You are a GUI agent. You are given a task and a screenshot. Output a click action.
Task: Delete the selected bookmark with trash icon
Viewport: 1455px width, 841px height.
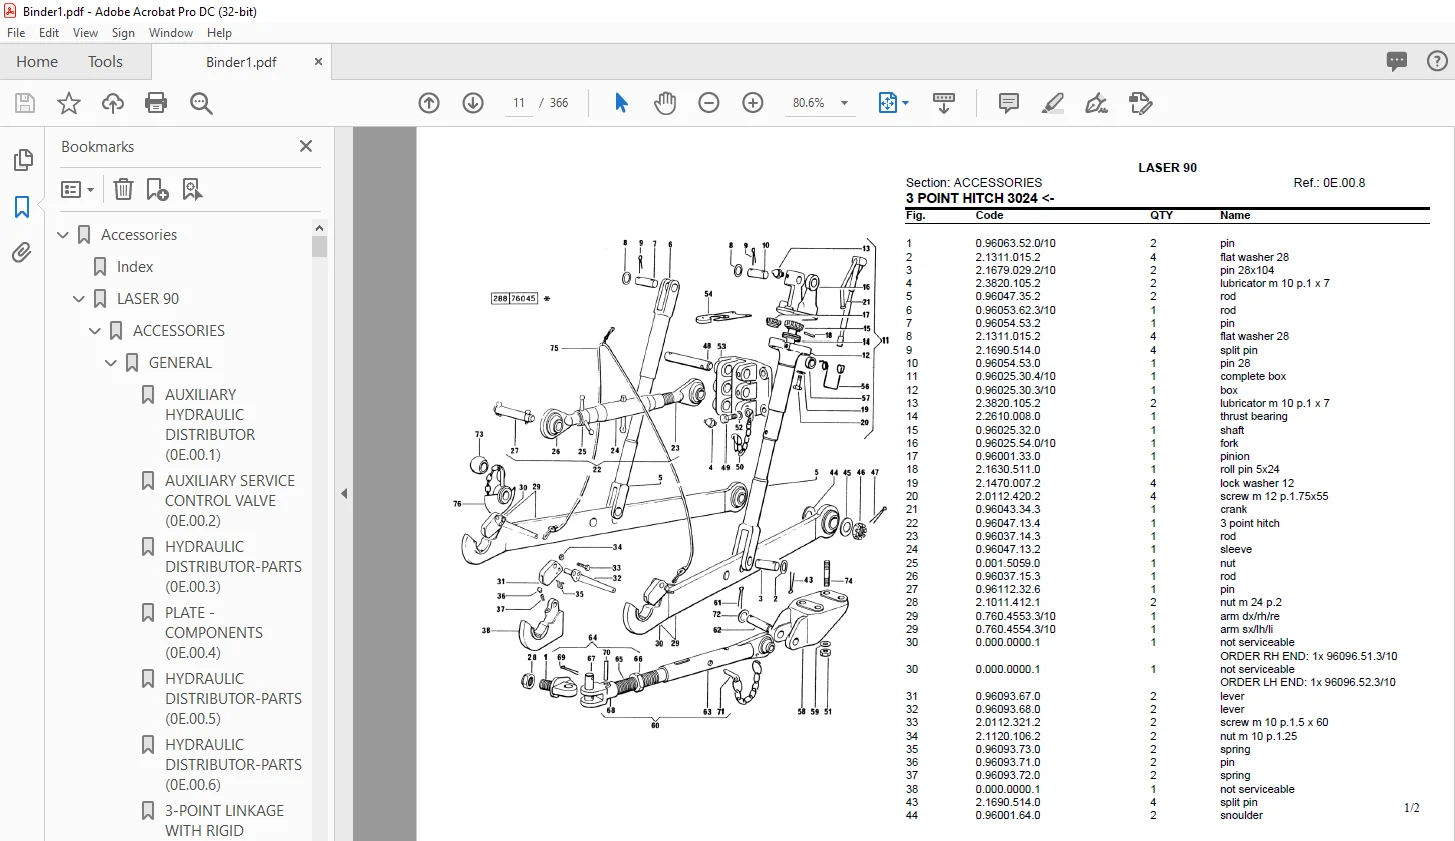pyautogui.click(x=123, y=189)
